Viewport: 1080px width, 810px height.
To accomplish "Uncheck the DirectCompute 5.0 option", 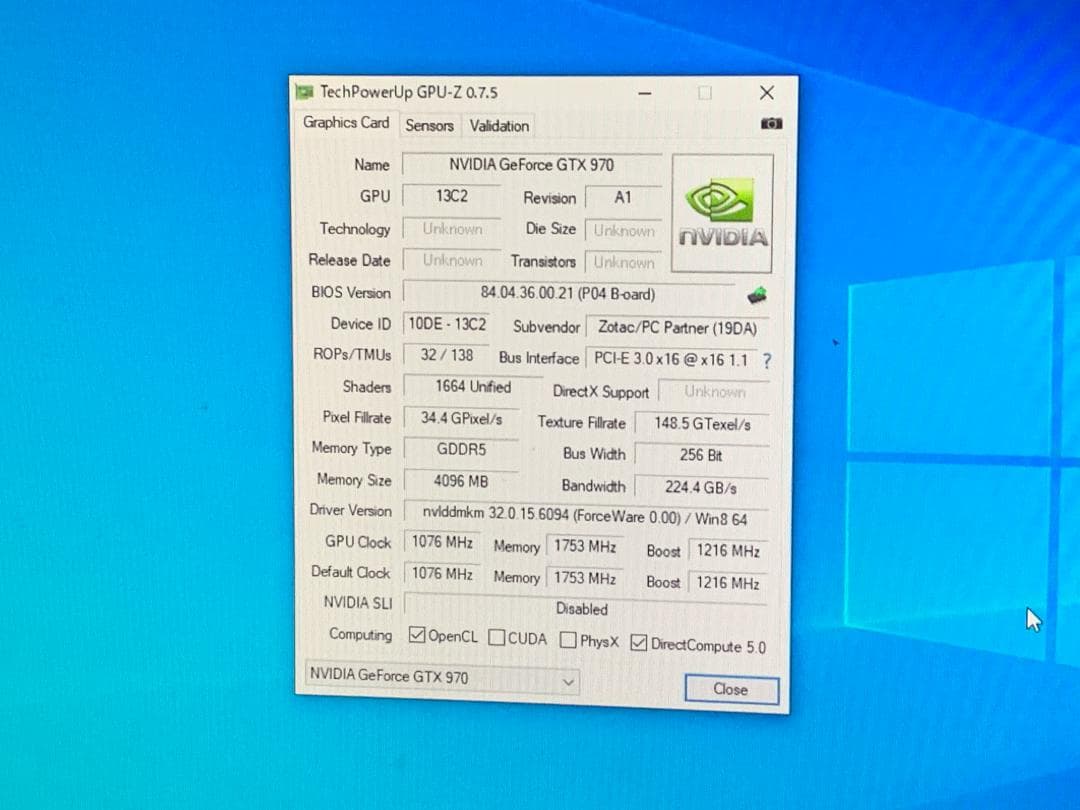I will coord(639,644).
